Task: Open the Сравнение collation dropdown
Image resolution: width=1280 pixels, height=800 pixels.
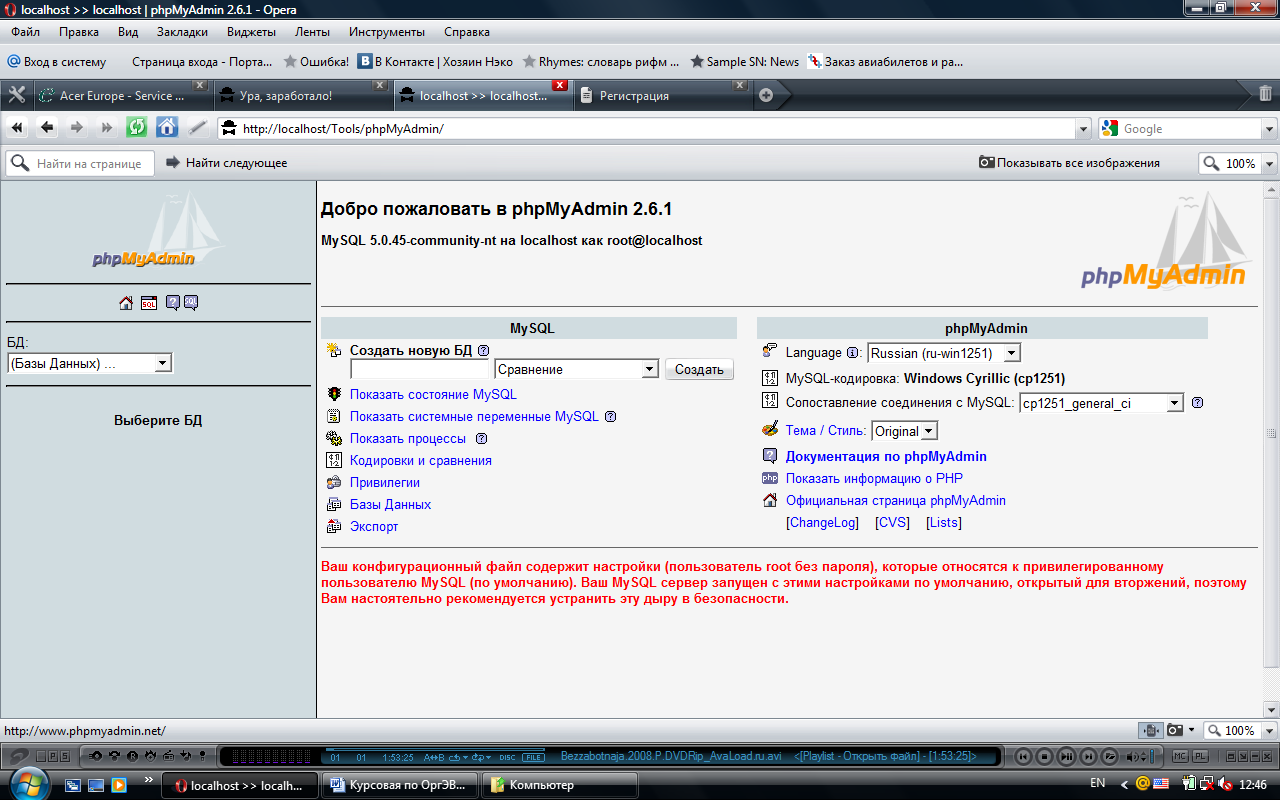Action: 576,369
